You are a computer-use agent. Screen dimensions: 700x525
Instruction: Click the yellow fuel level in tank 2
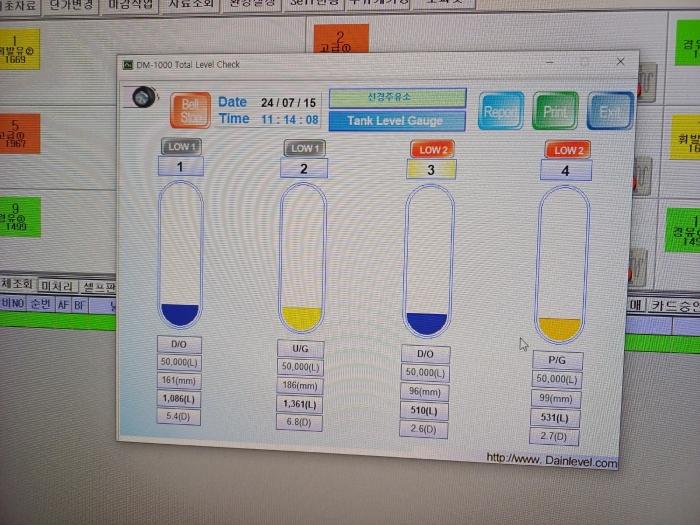coord(302,318)
